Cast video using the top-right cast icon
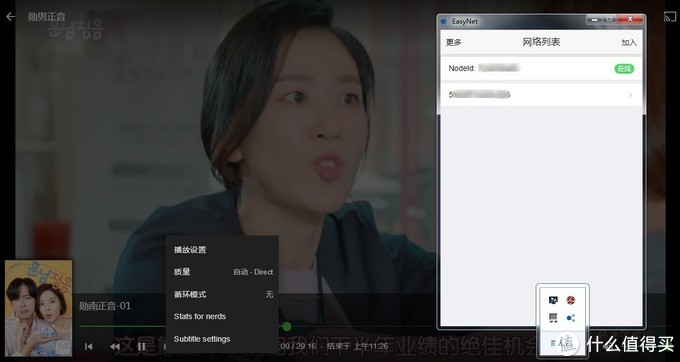This screenshot has width=680, height=362. [670, 17]
